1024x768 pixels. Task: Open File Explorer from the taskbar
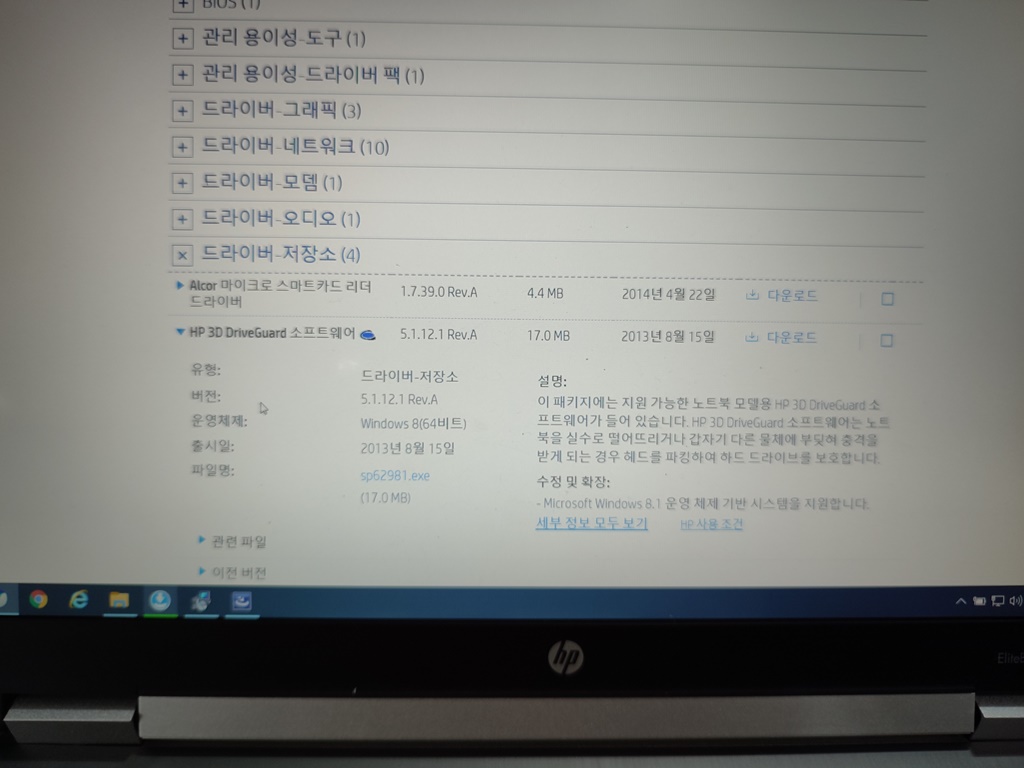tap(119, 600)
